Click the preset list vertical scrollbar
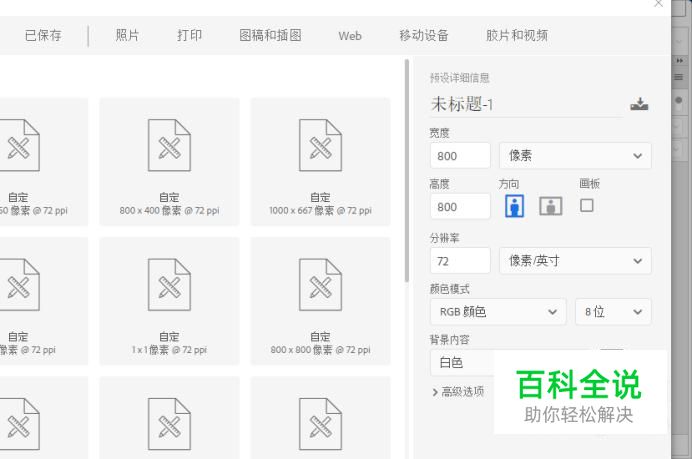This screenshot has width=692, height=459. (x=406, y=171)
